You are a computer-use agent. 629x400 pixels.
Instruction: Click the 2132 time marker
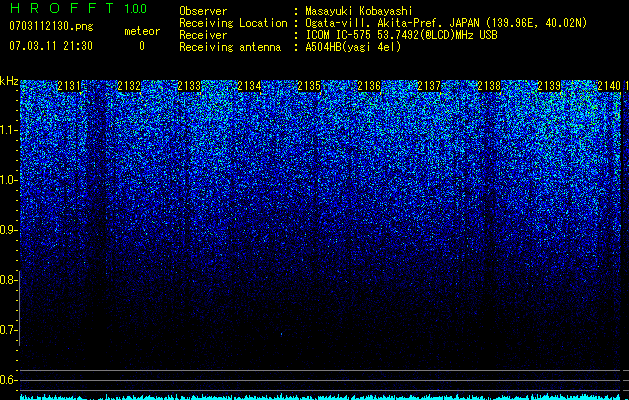129,85
